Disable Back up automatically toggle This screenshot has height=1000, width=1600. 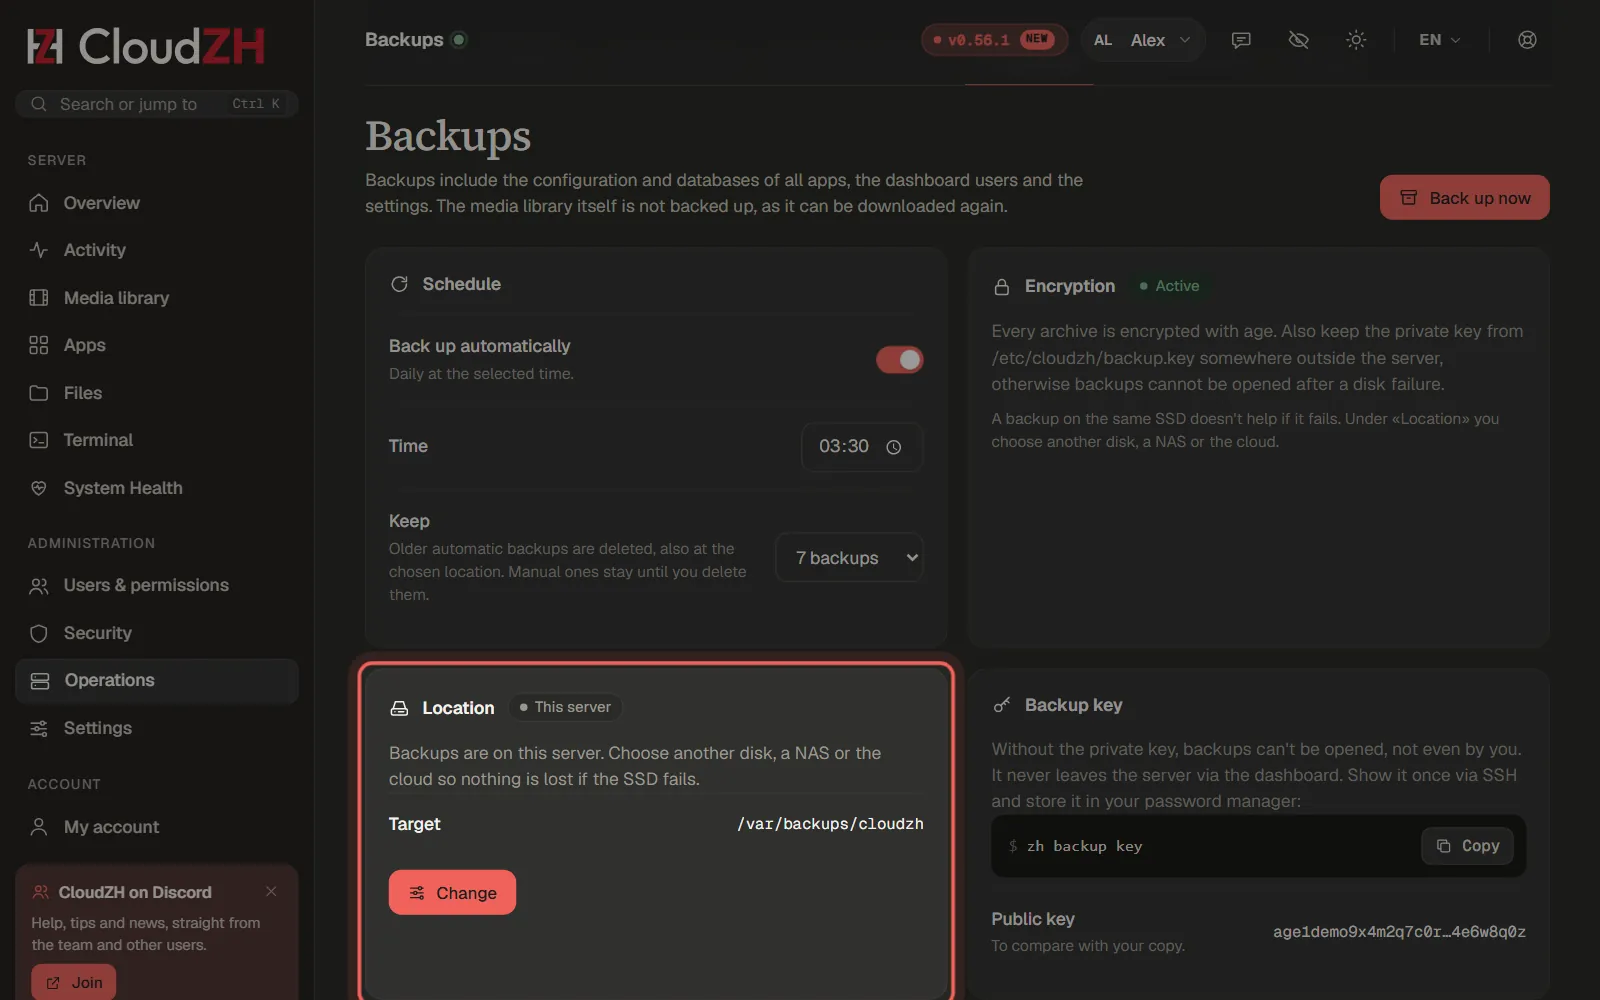pyautogui.click(x=899, y=360)
